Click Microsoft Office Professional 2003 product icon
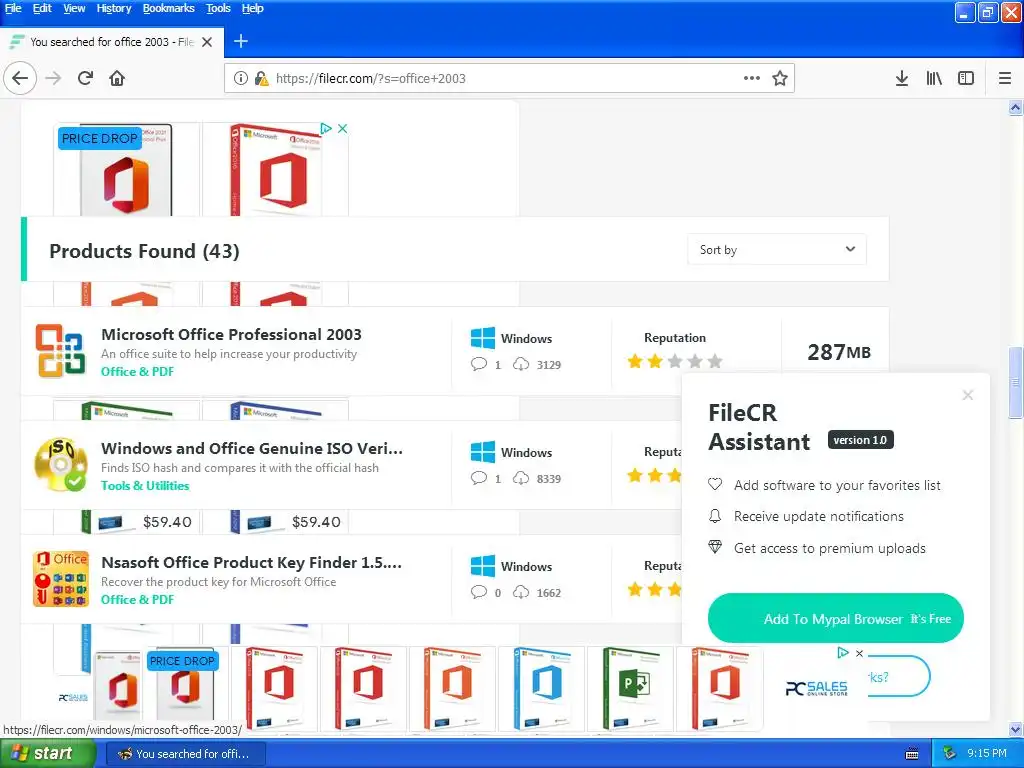Screen dimensions: 1024x768 (60, 351)
